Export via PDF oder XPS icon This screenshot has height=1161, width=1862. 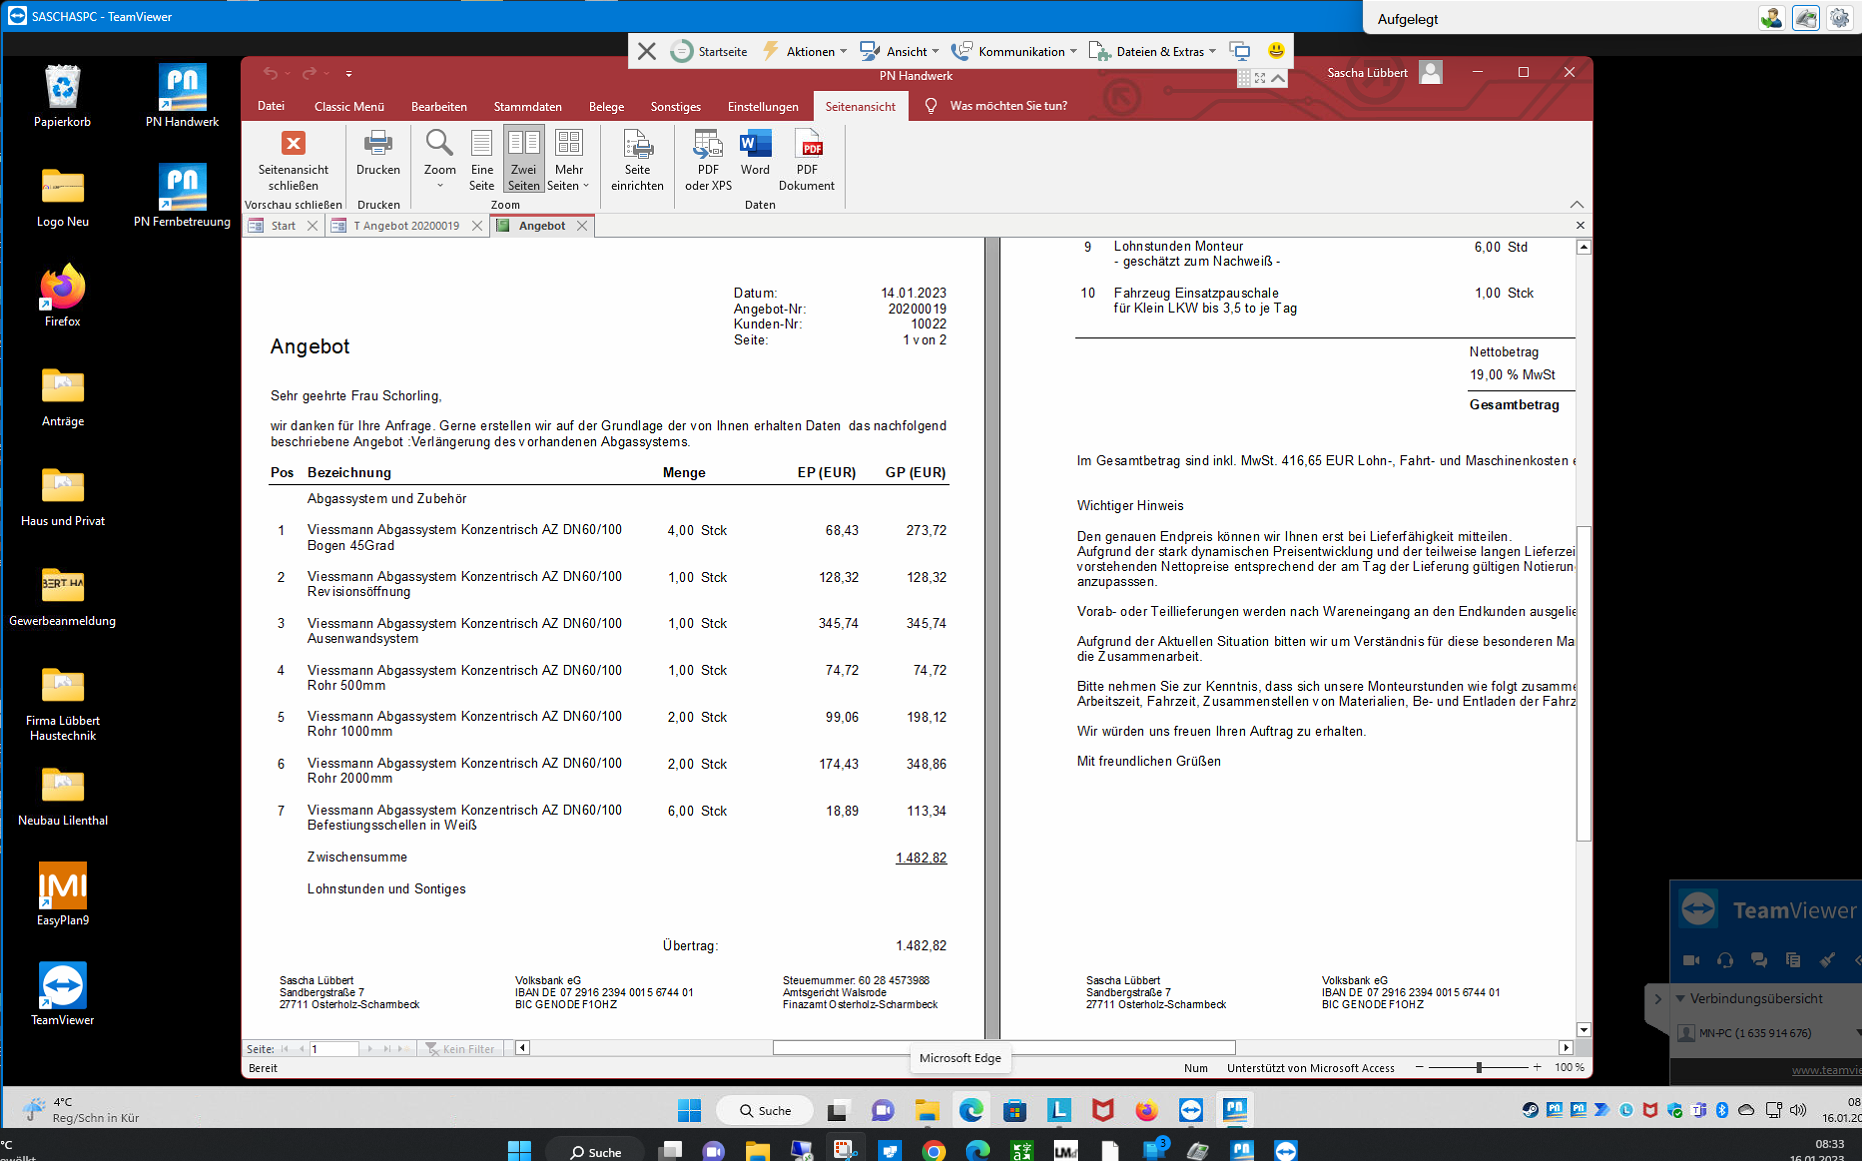coord(708,159)
